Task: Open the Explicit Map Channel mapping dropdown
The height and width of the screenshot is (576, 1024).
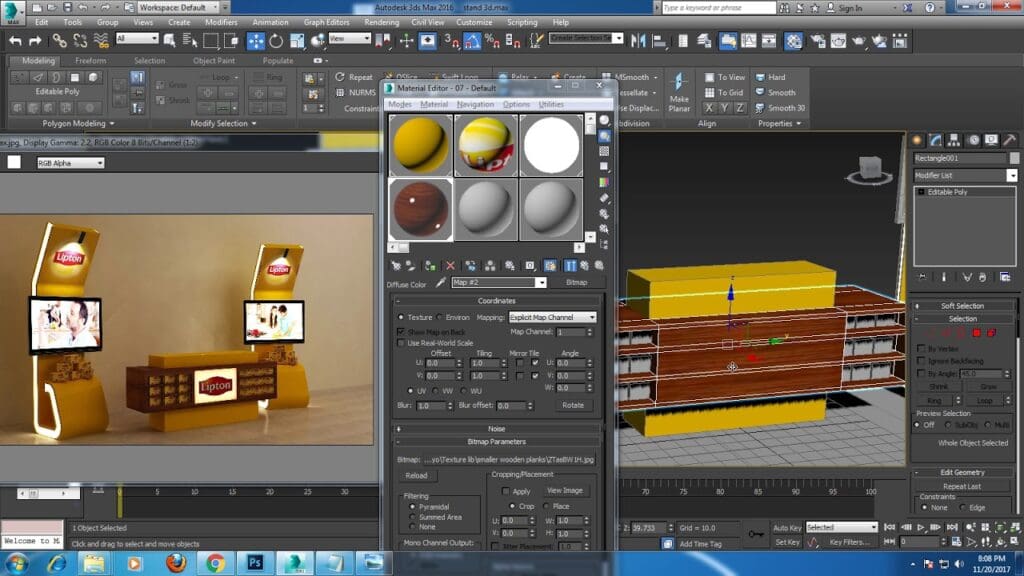Action: click(552, 317)
